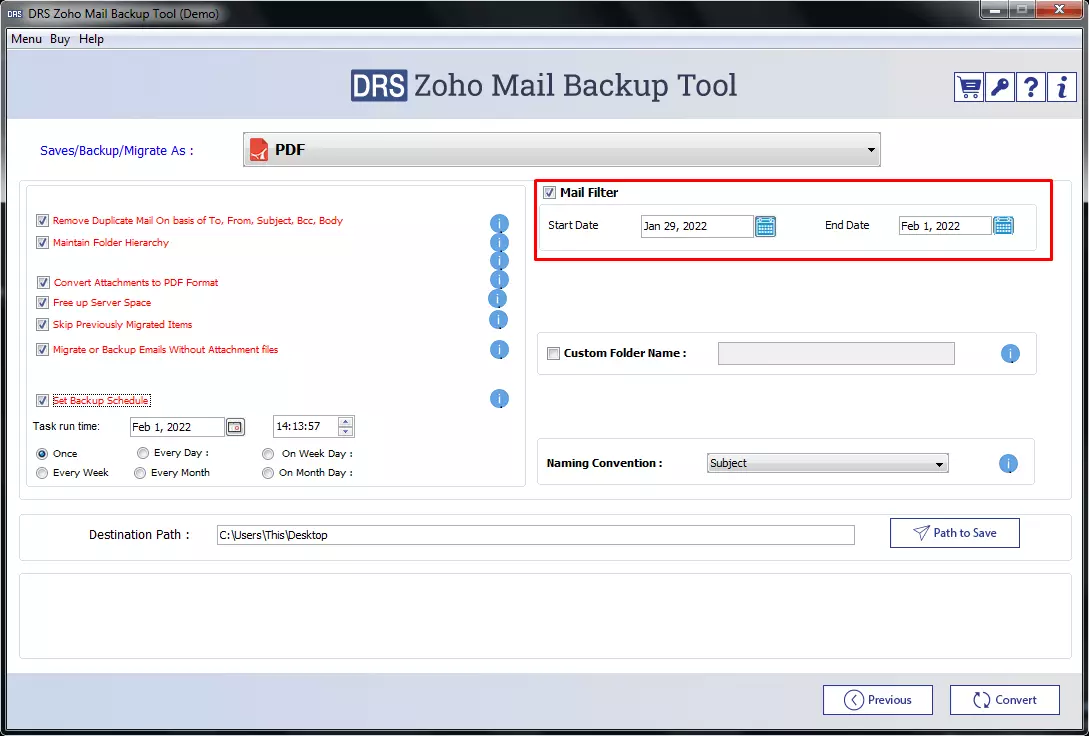
Task: Select the Once schedule radio button
Action: pos(42,454)
